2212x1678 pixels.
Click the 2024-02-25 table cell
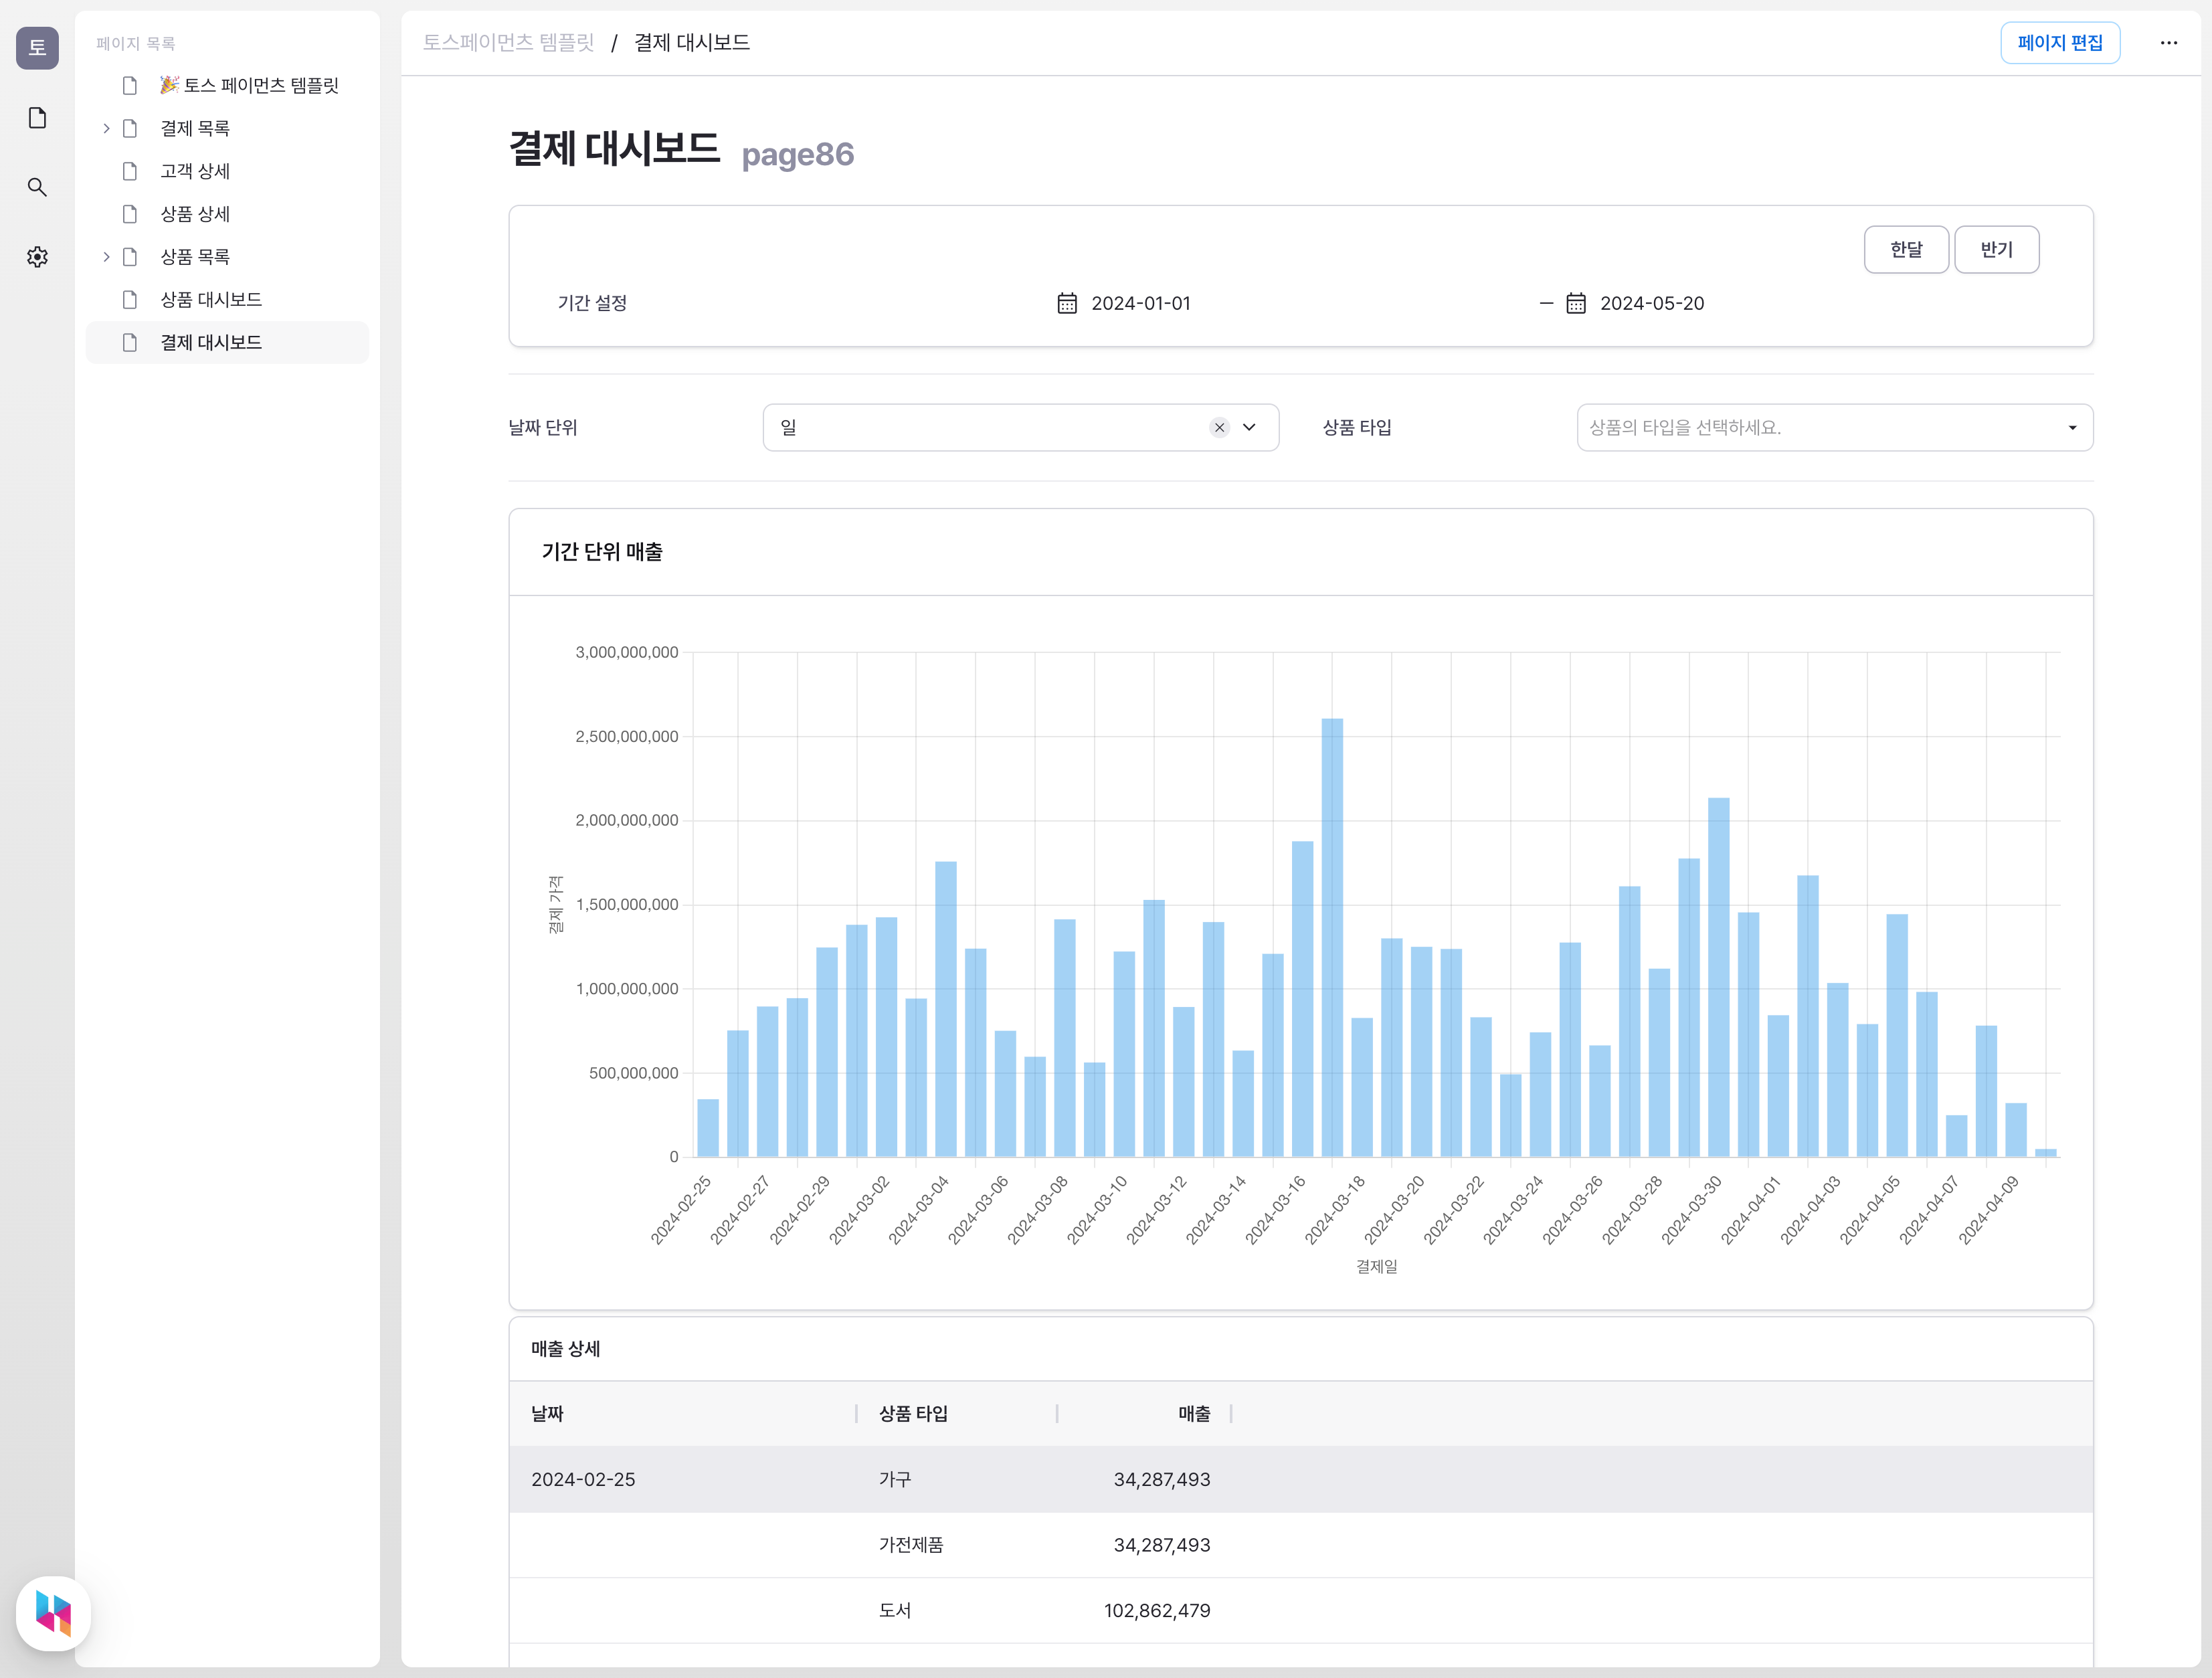coord(583,1479)
